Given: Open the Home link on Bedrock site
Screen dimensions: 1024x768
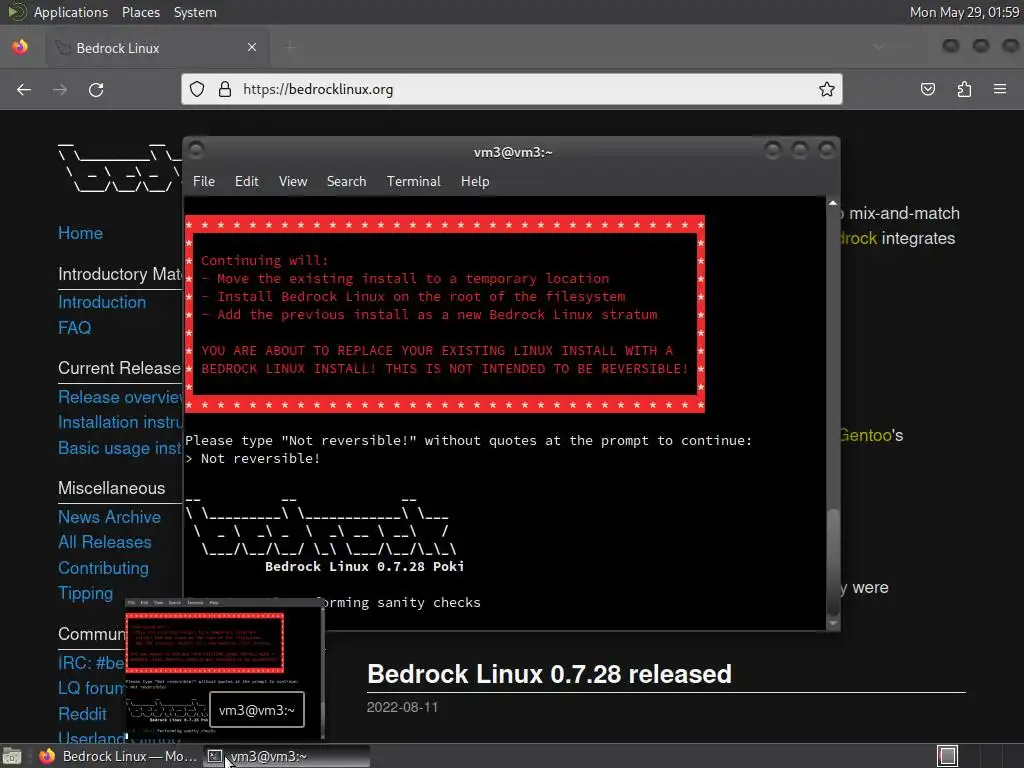Looking at the screenshot, I should 80,233.
